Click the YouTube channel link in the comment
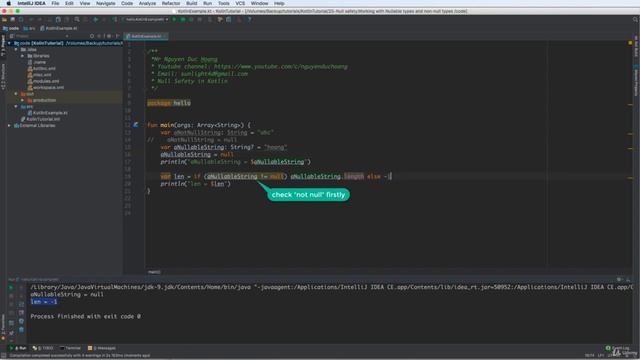This screenshot has height=360, width=640. click(x=281, y=67)
